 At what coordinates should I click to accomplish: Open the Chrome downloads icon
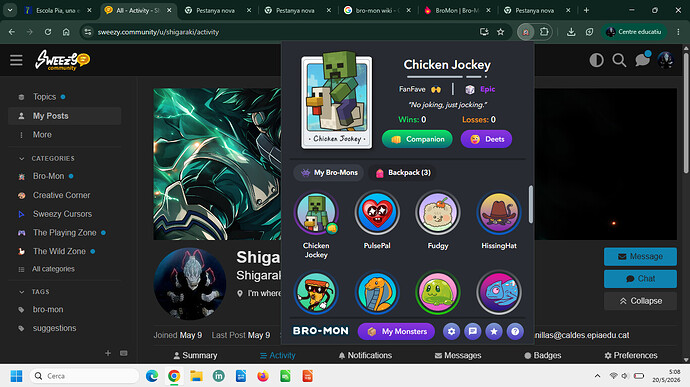tap(571, 32)
